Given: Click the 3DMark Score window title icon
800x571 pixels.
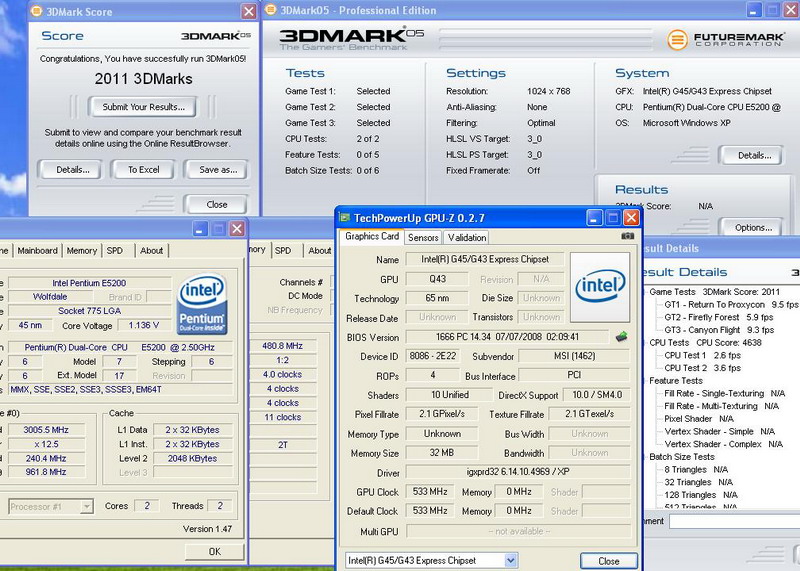Looking at the screenshot, I should (36, 11).
